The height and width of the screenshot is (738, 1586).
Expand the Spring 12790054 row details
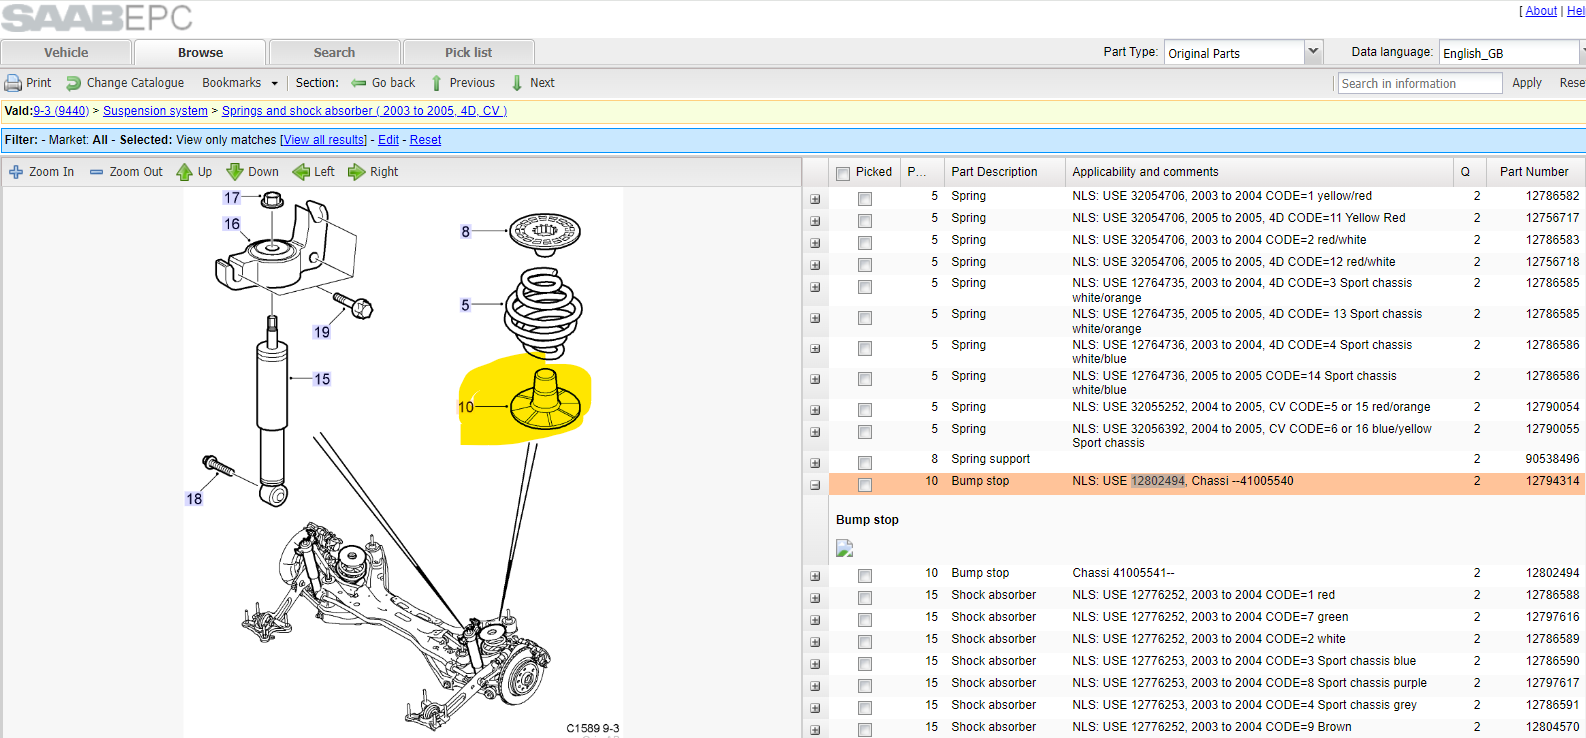[815, 410]
